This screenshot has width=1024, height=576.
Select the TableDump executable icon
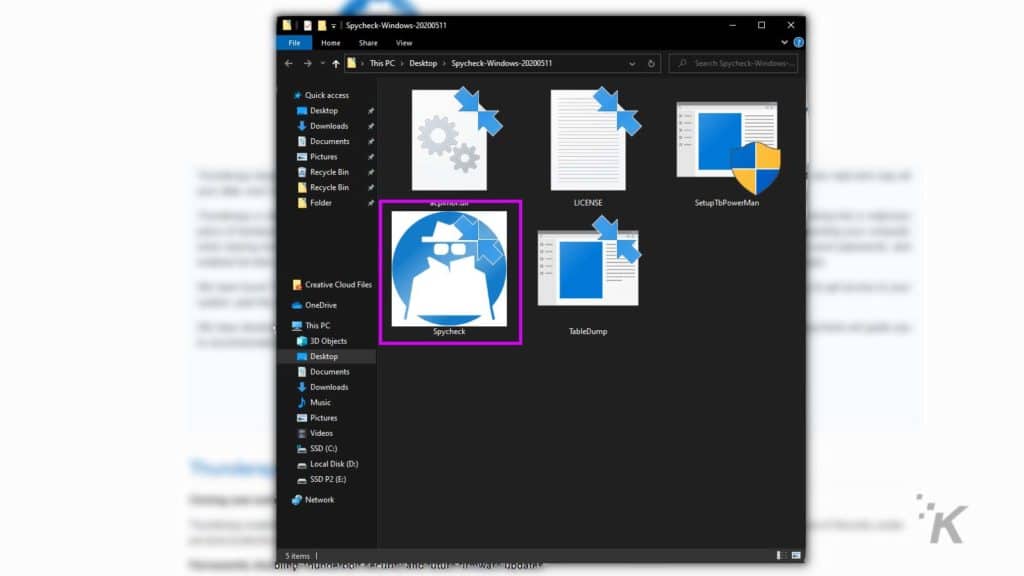tap(588, 270)
